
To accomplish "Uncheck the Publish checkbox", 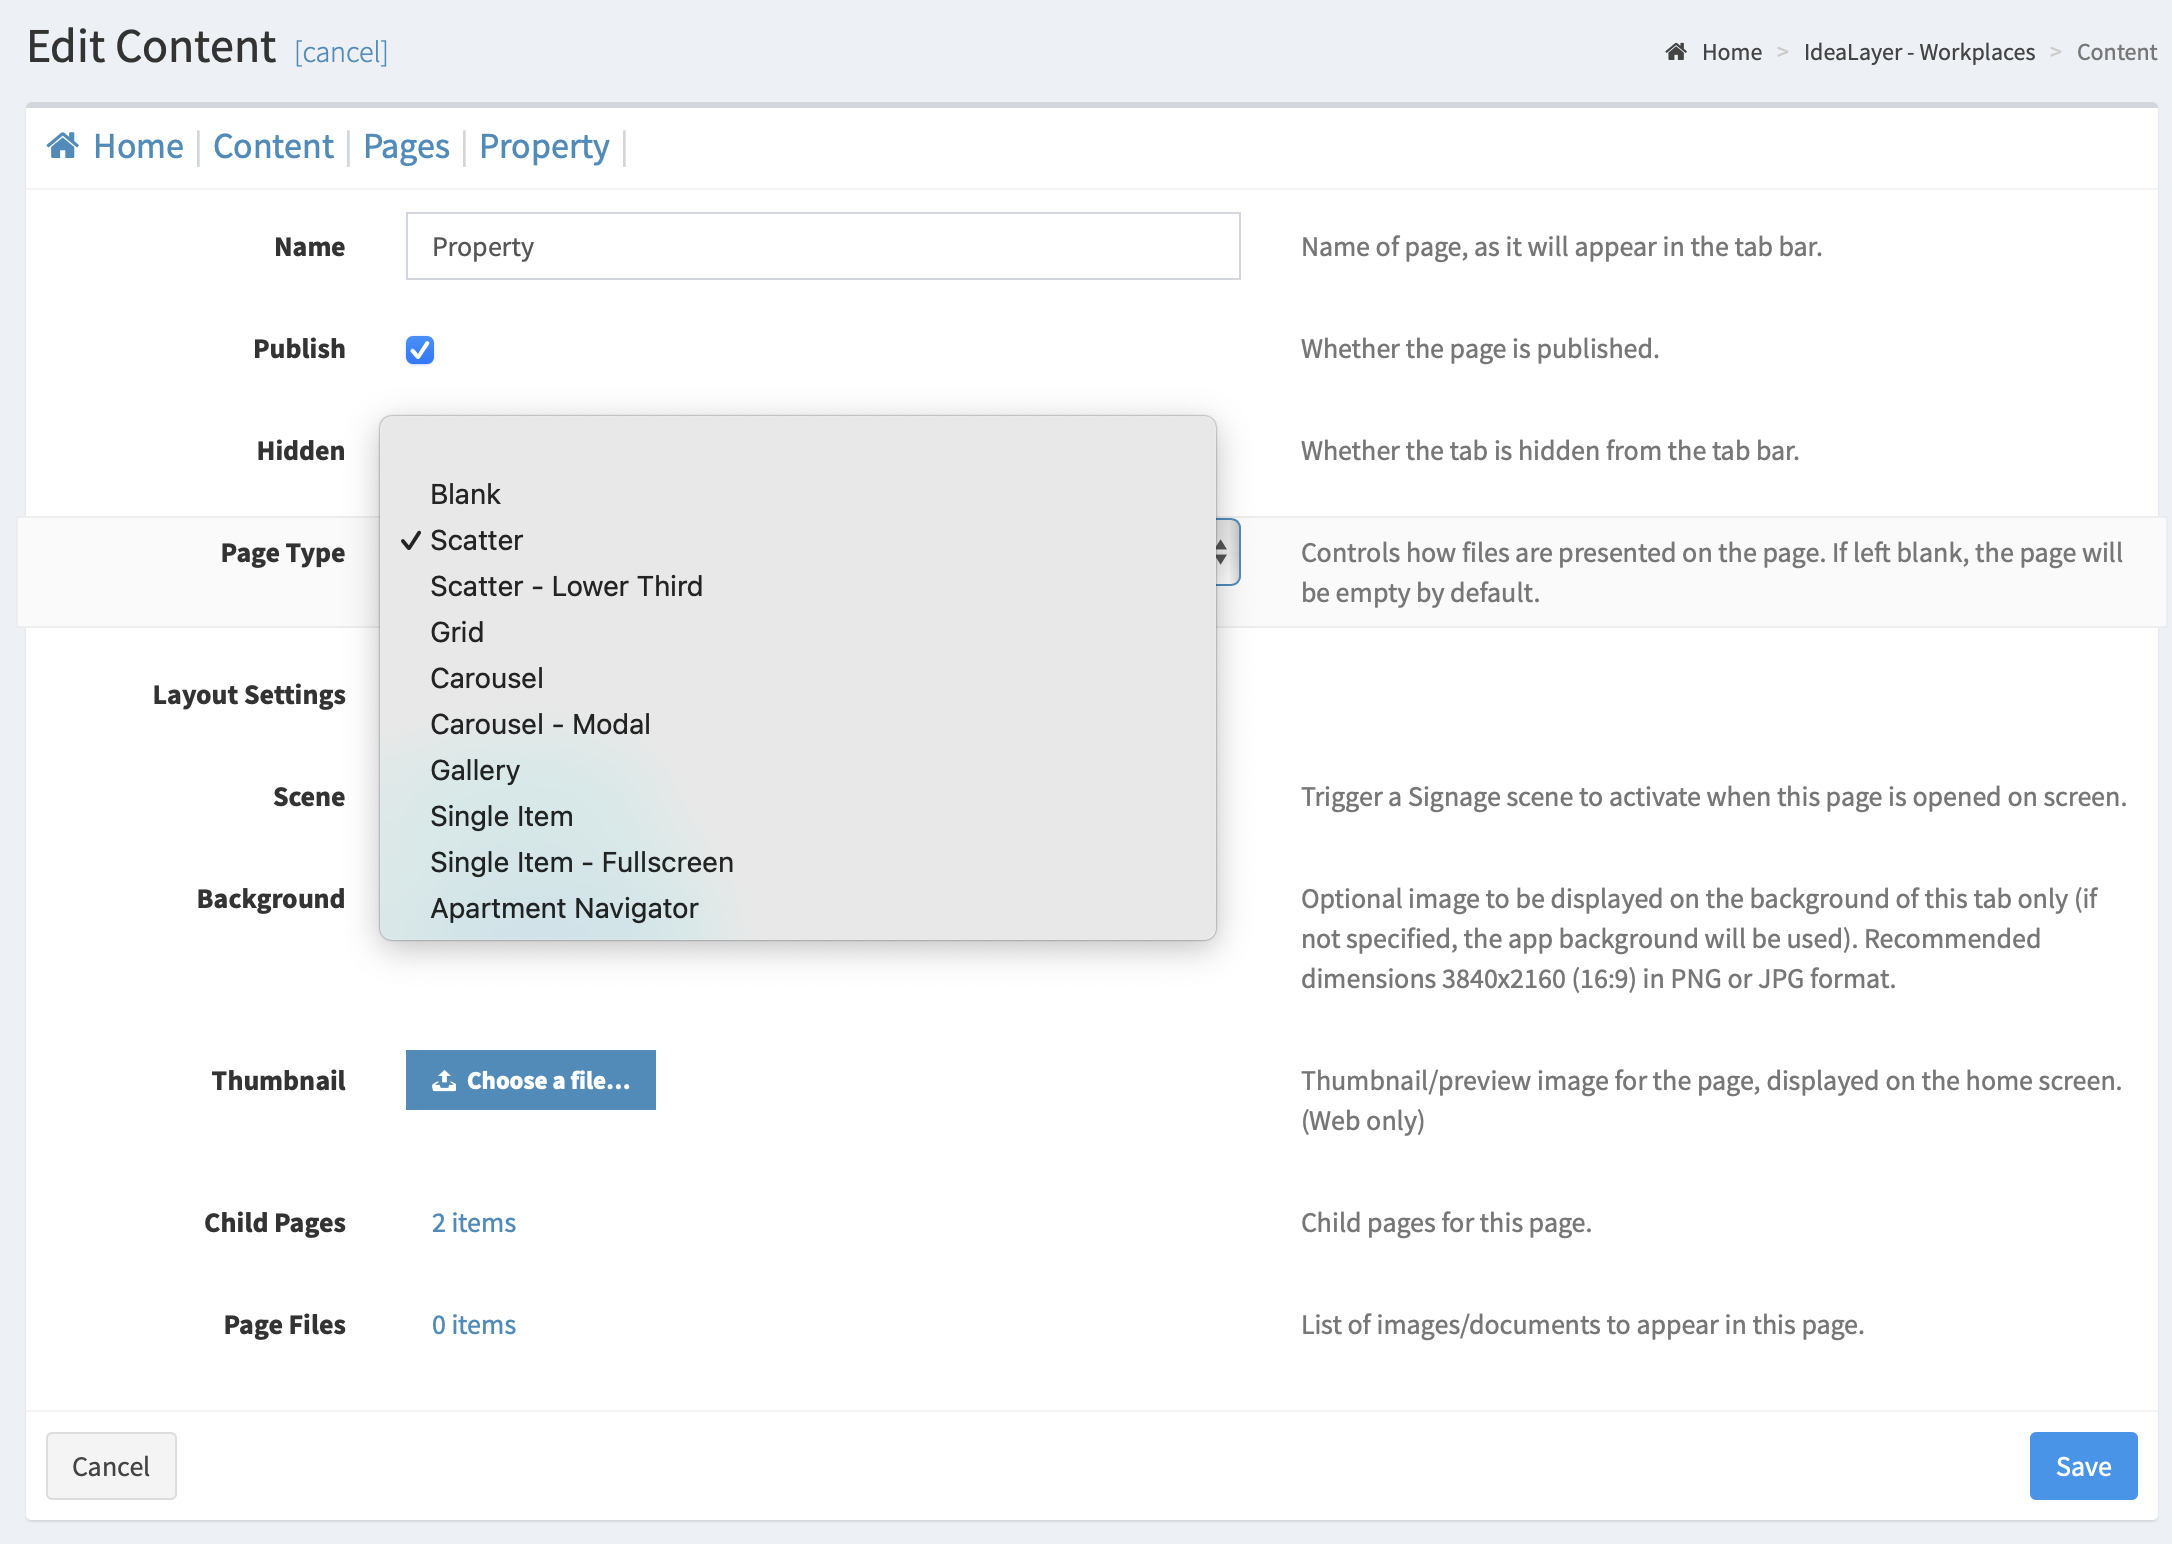I will [419, 349].
